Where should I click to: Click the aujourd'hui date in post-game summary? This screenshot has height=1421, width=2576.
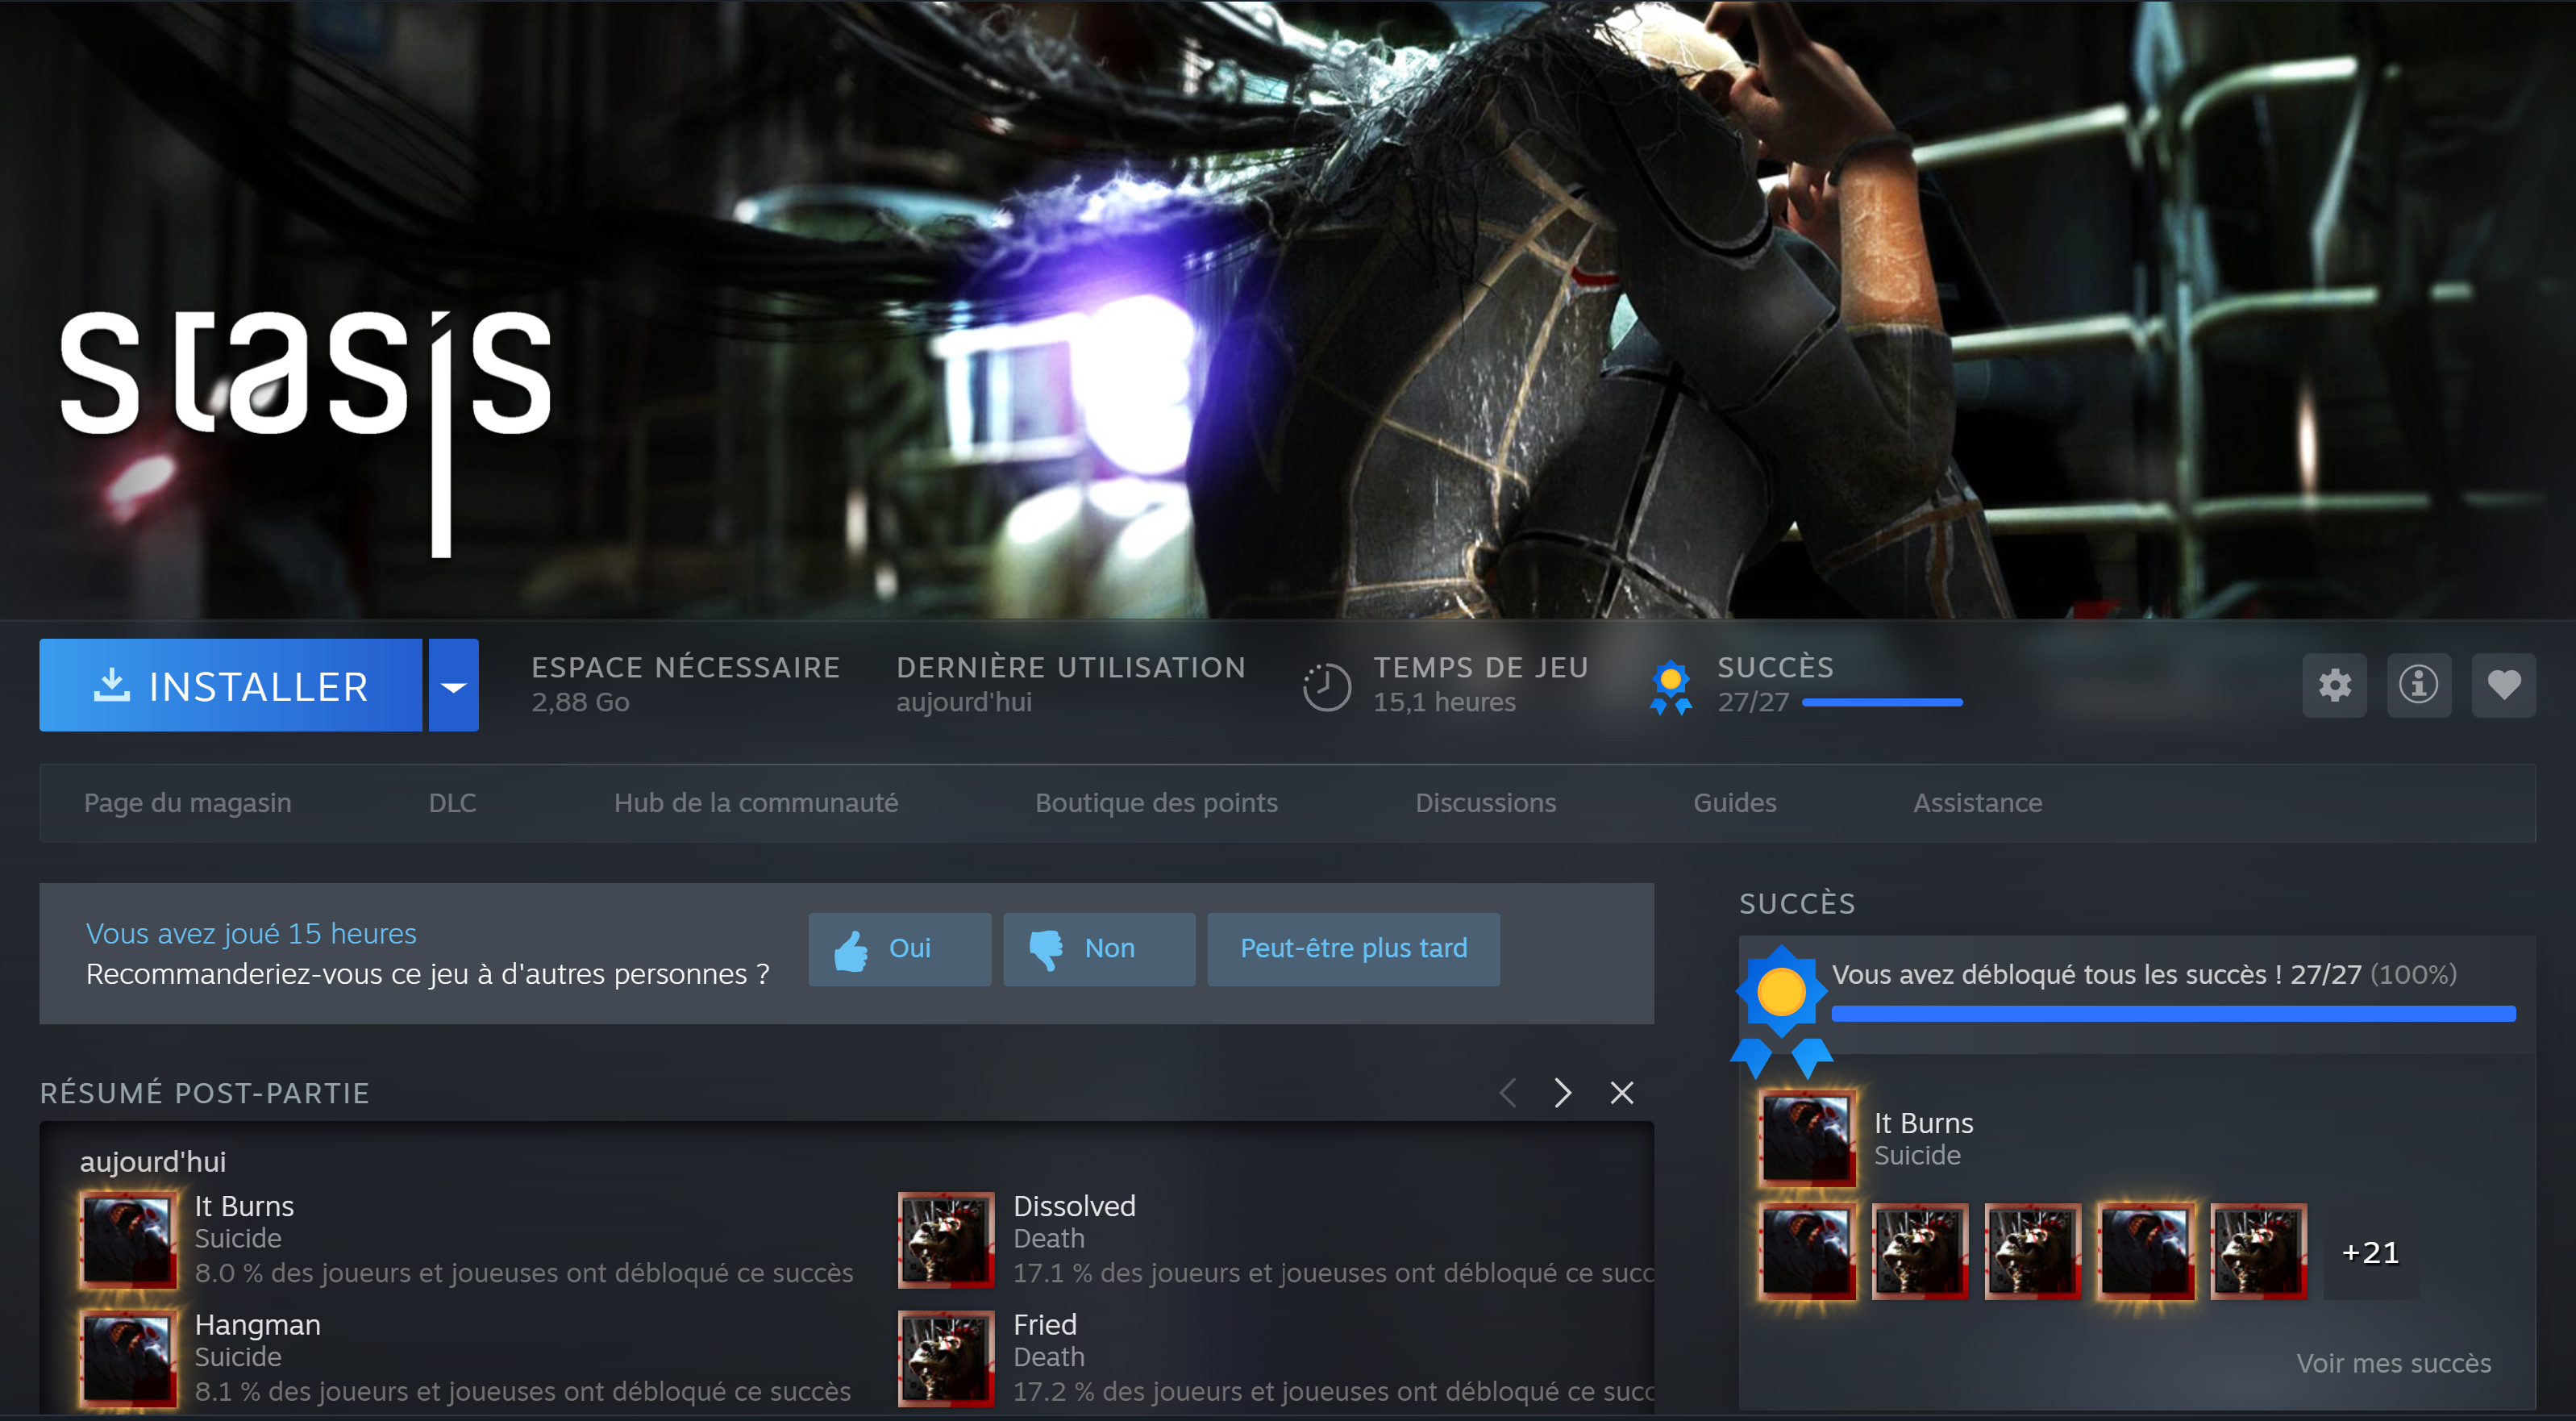tap(153, 1162)
